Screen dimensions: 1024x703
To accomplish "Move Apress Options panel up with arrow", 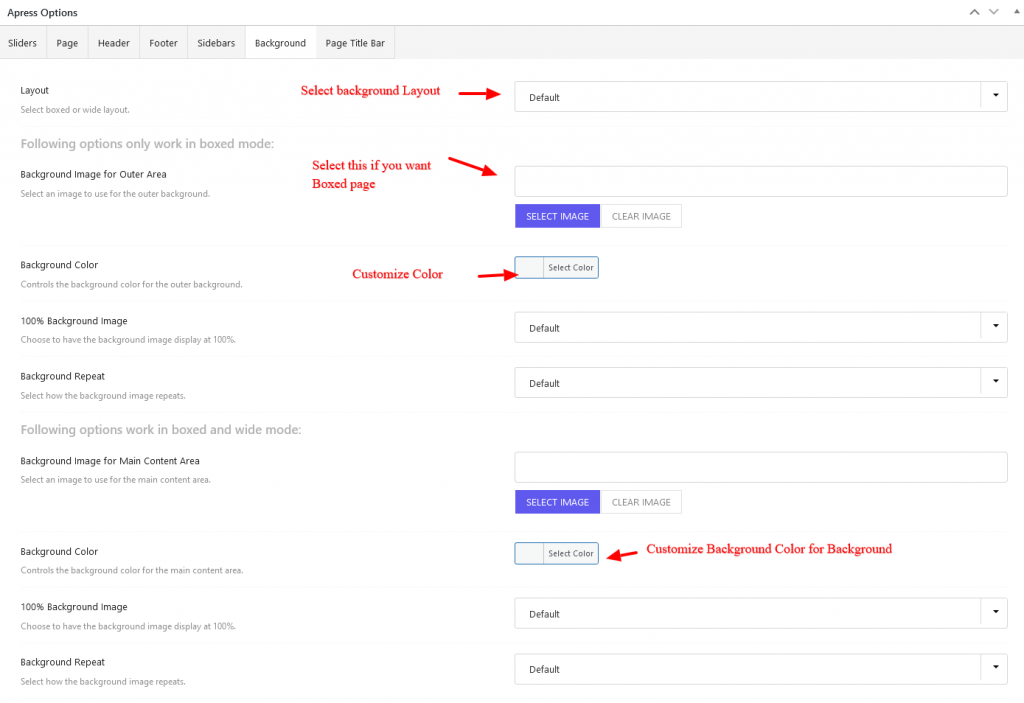I will tap(972, 12).
